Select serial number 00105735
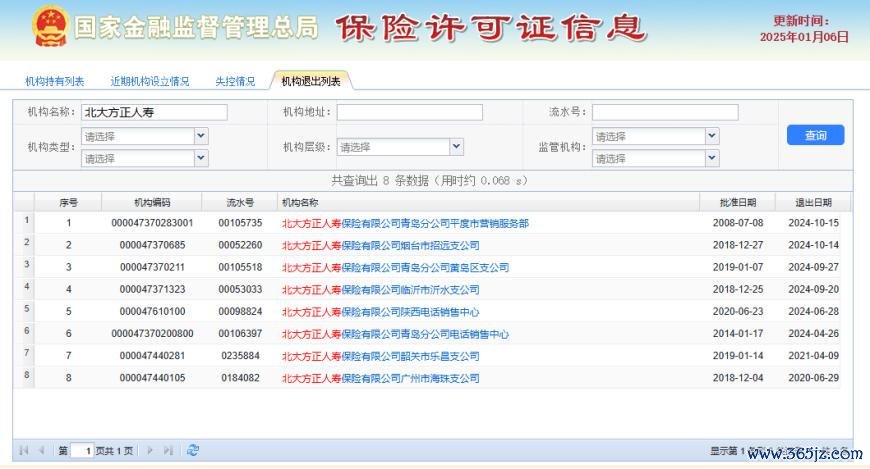The width and height of the screenshot is (870, 469). [x=240, y=223]
